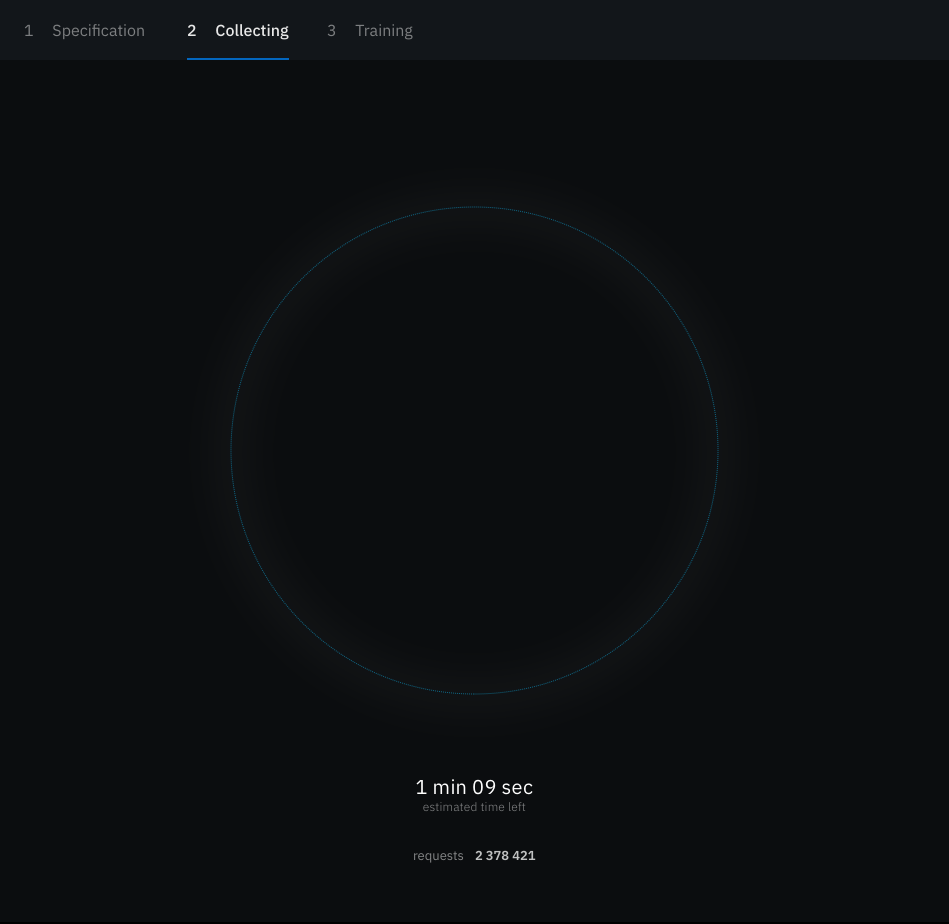This screenshot has width=949, height=924.
Task: Select the Collecting step tab
Action: 251,31
